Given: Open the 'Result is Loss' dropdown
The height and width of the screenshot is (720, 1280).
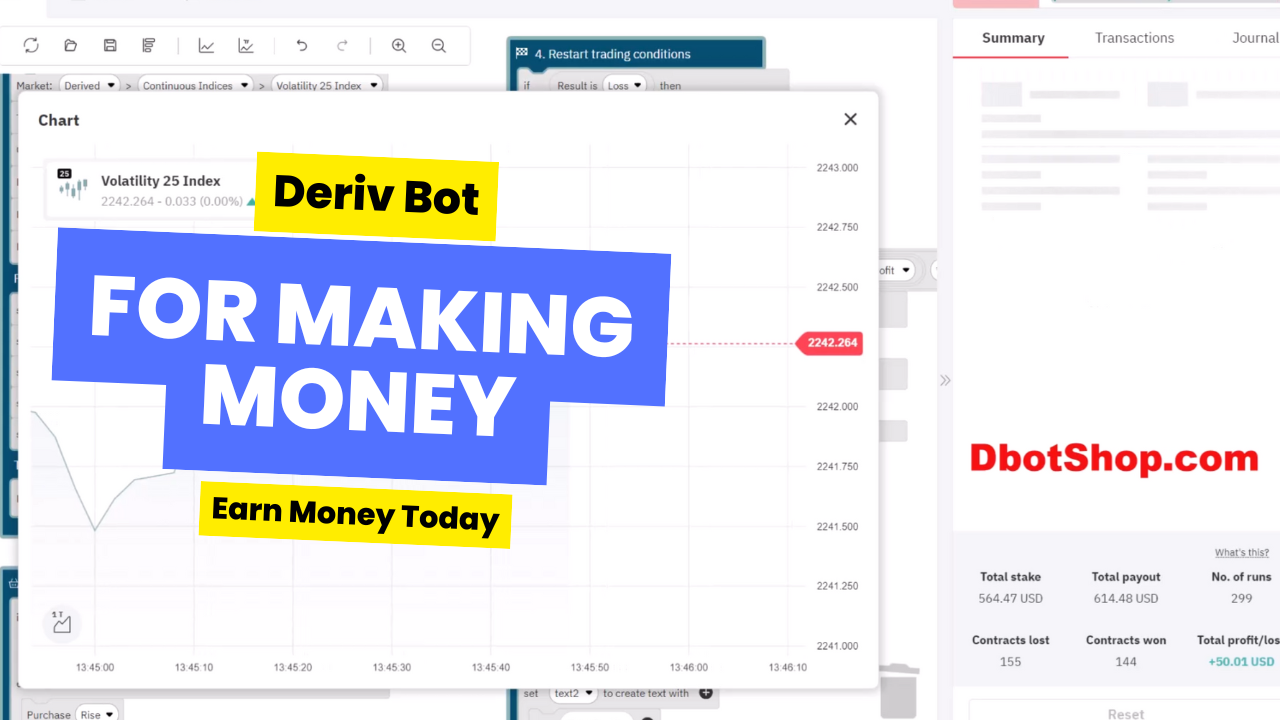Looking at the screenshot, I should (625, 86).
